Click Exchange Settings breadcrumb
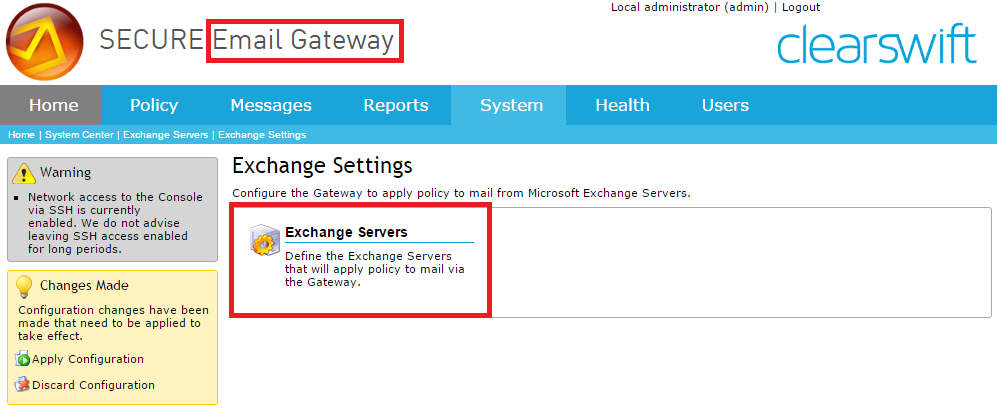 (262, 135)
